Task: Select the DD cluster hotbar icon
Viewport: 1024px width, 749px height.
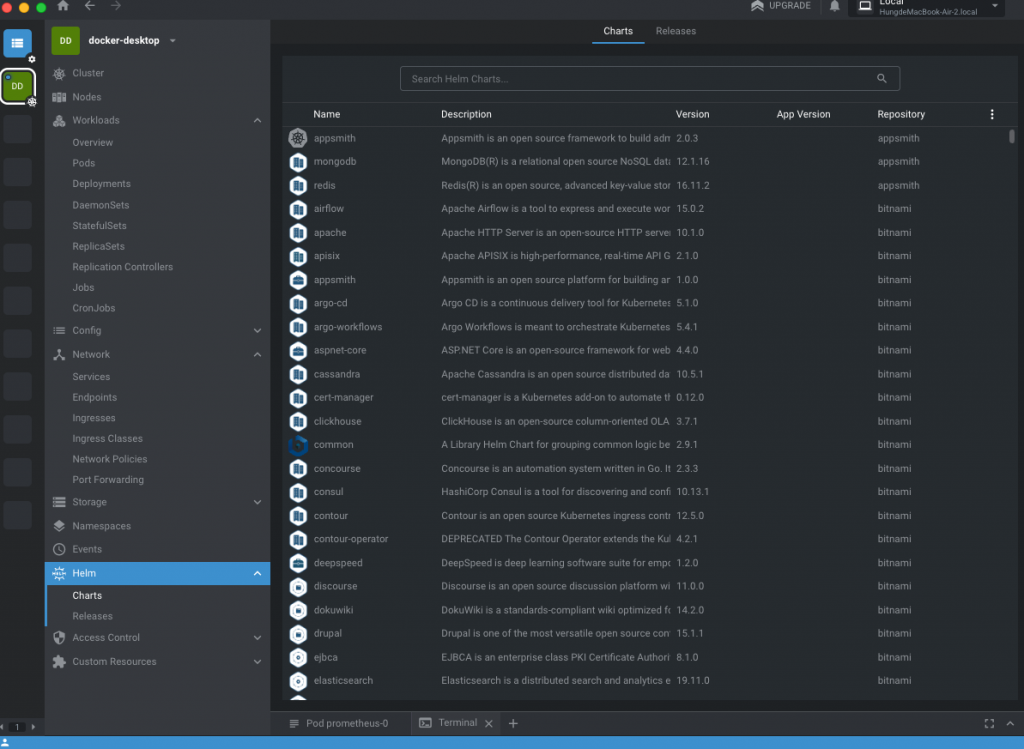Action: tap(18, 86)
